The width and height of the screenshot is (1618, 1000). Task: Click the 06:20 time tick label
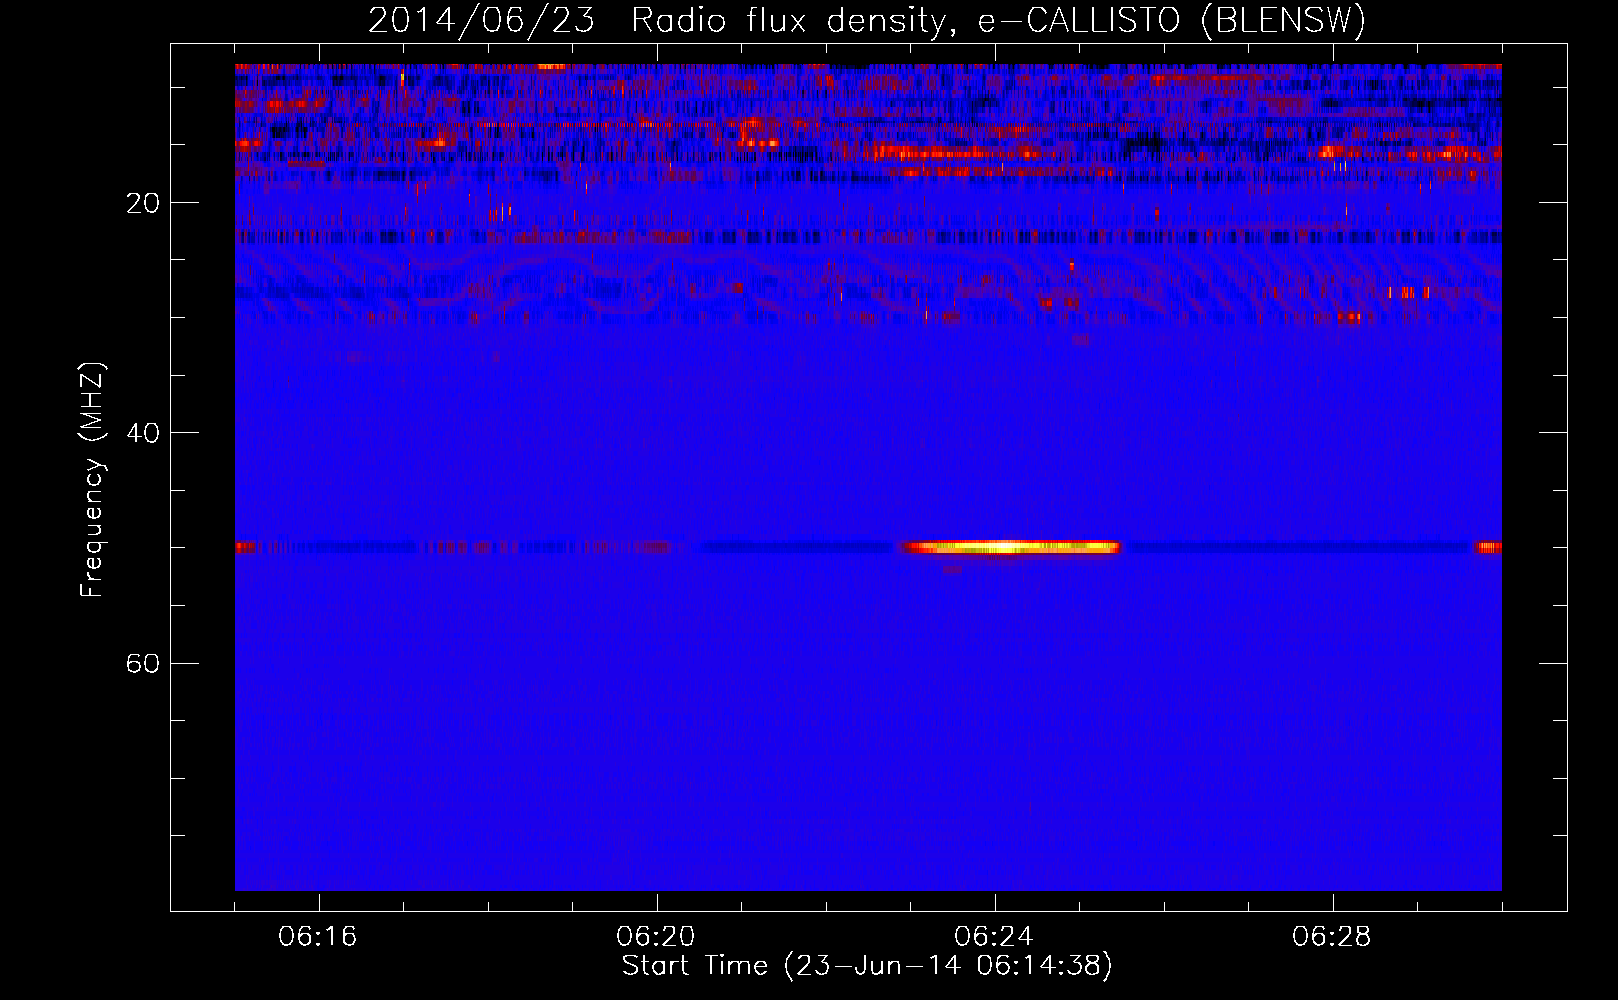(656, 936)
